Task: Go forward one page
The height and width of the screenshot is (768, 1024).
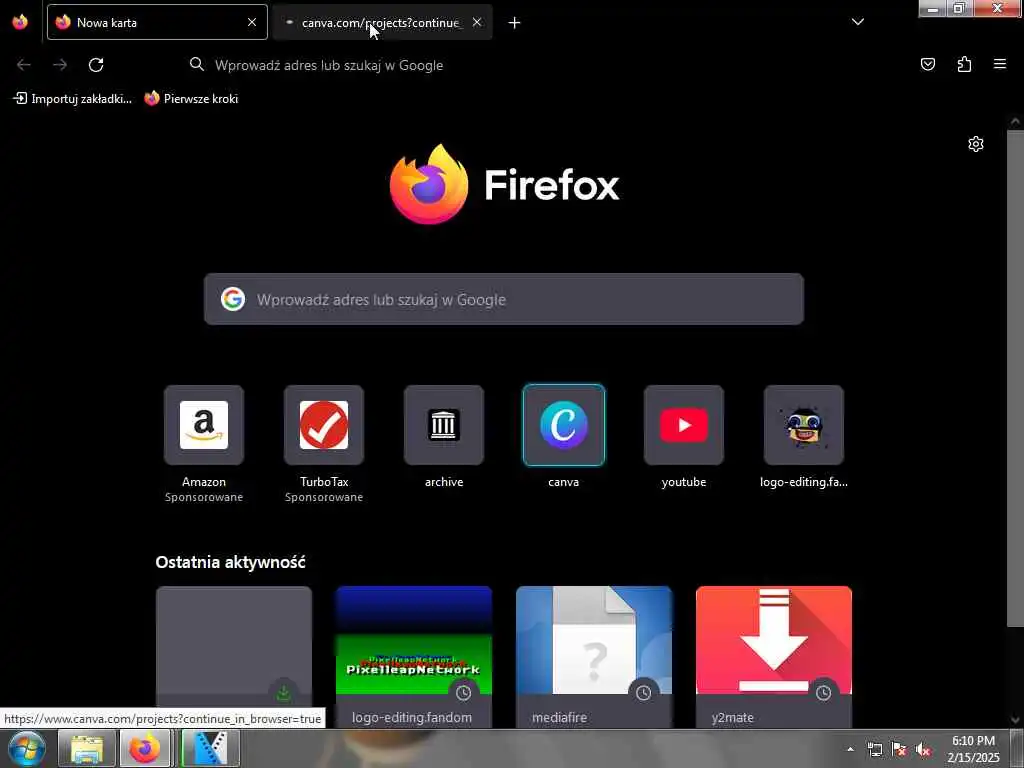Action: [60, 65]
